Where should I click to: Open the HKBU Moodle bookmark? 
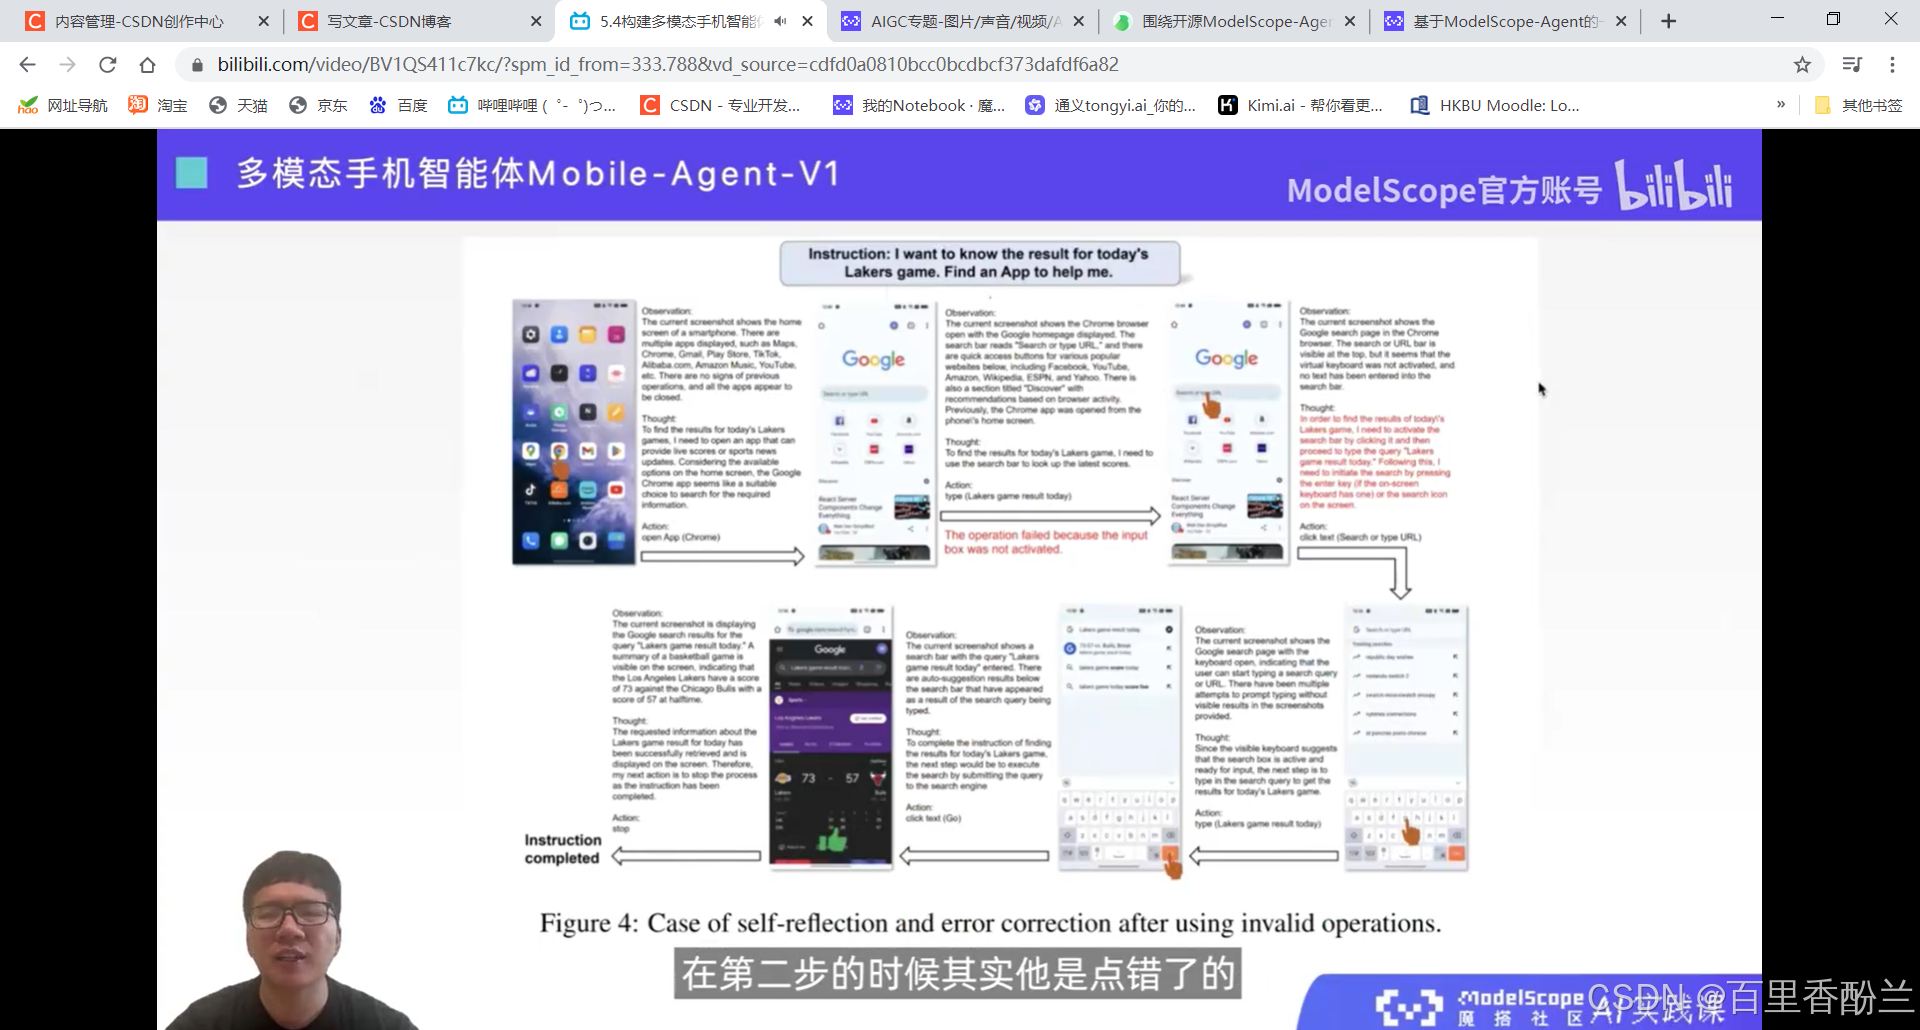[x=1495, y=105]
